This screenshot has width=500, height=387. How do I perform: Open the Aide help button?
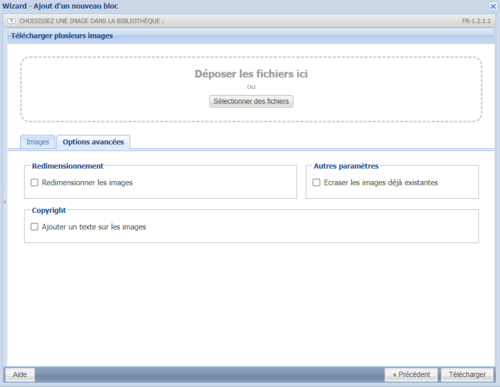coord(20,374)
